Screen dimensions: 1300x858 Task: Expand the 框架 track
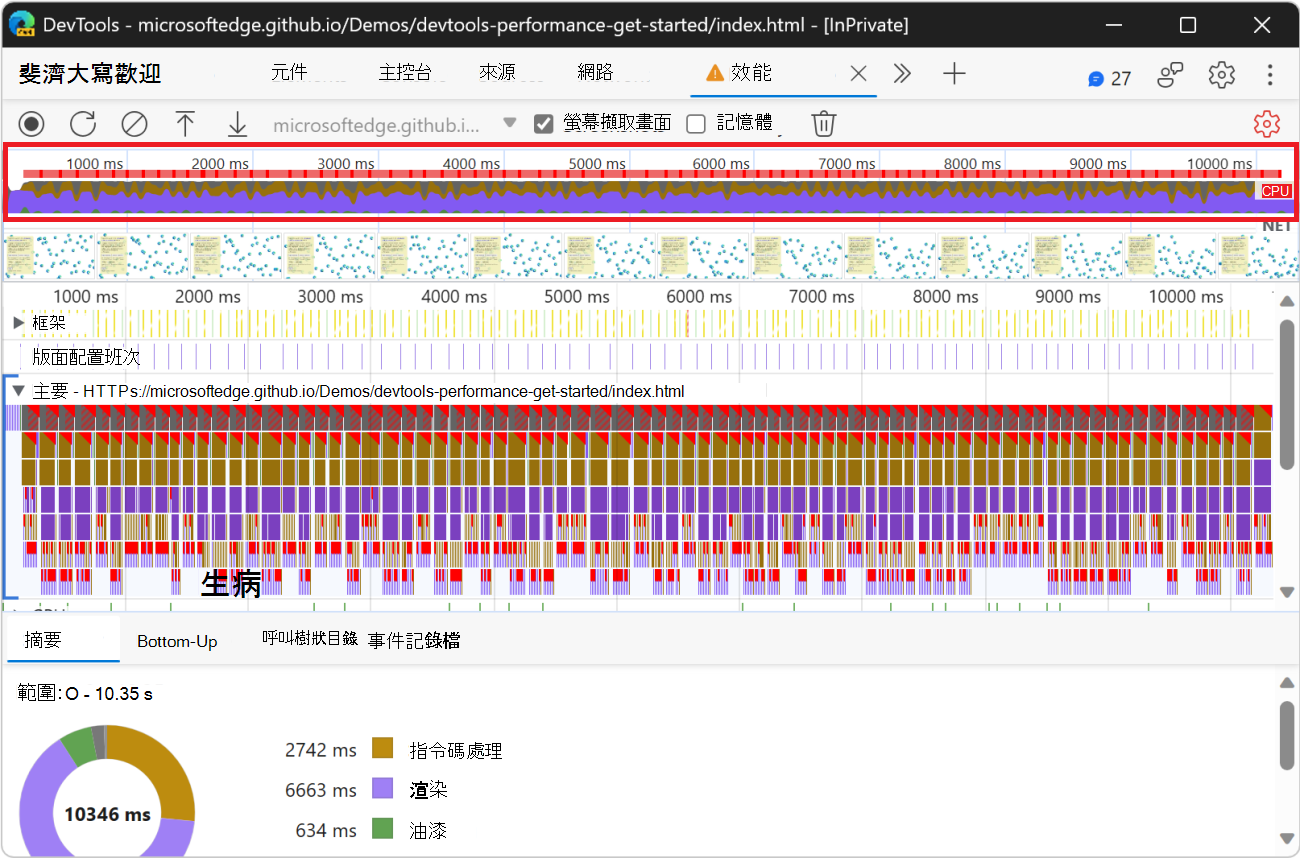coord(19,323)
